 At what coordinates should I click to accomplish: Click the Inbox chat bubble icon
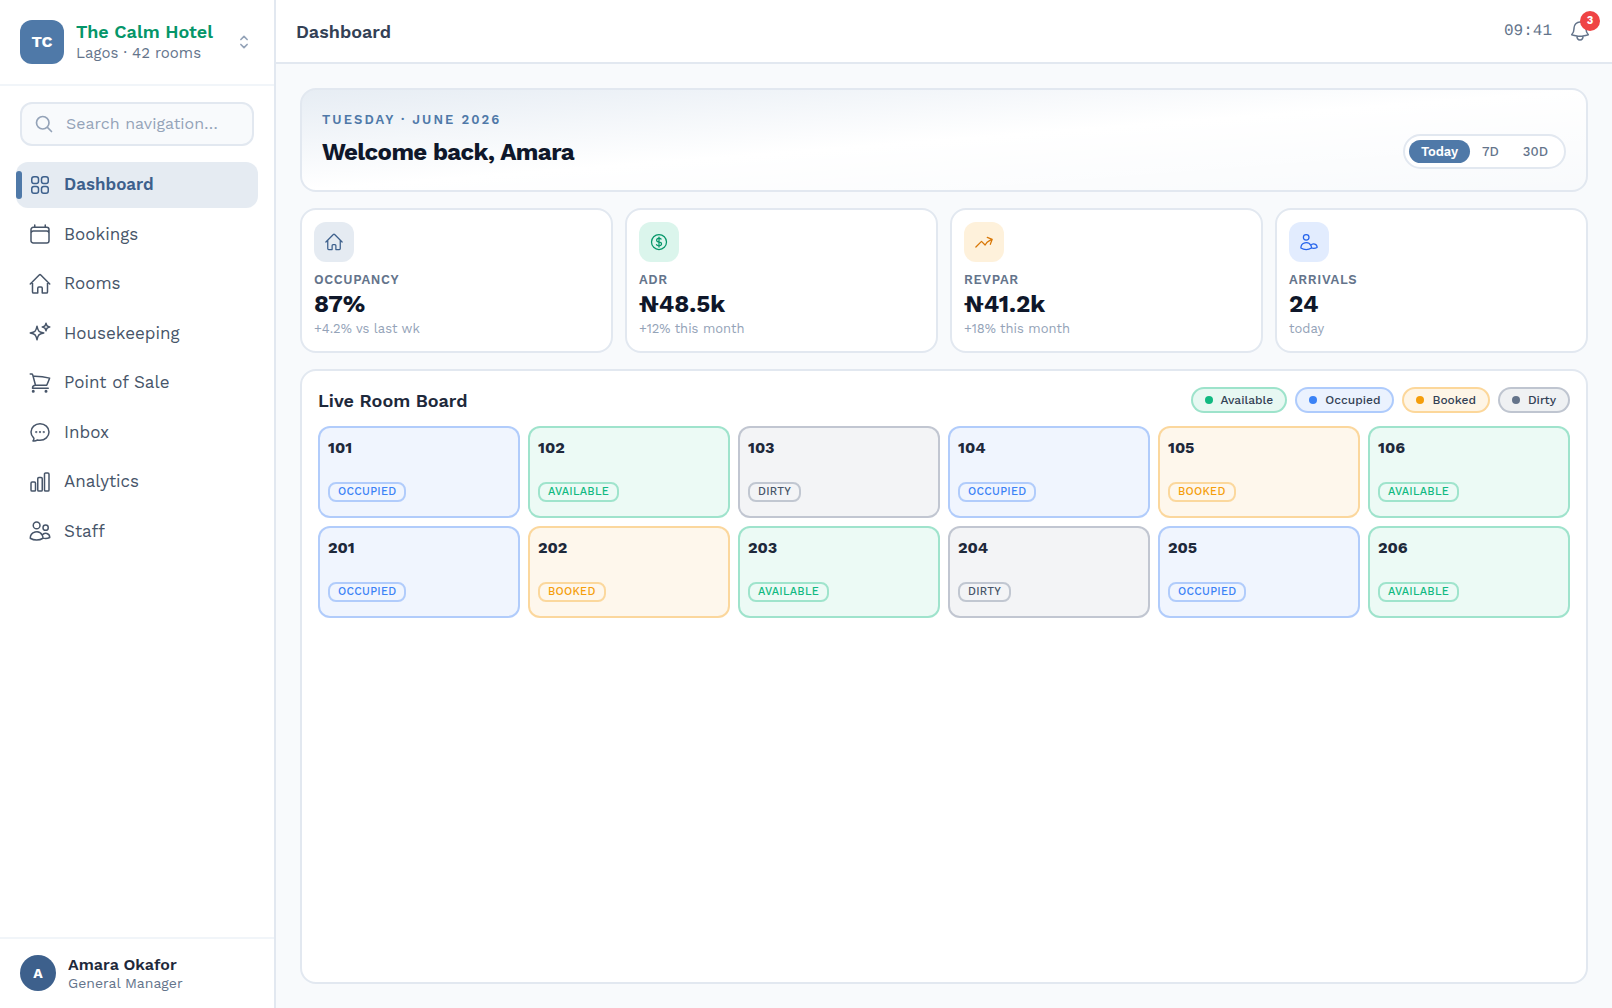(x=40, y=432)
